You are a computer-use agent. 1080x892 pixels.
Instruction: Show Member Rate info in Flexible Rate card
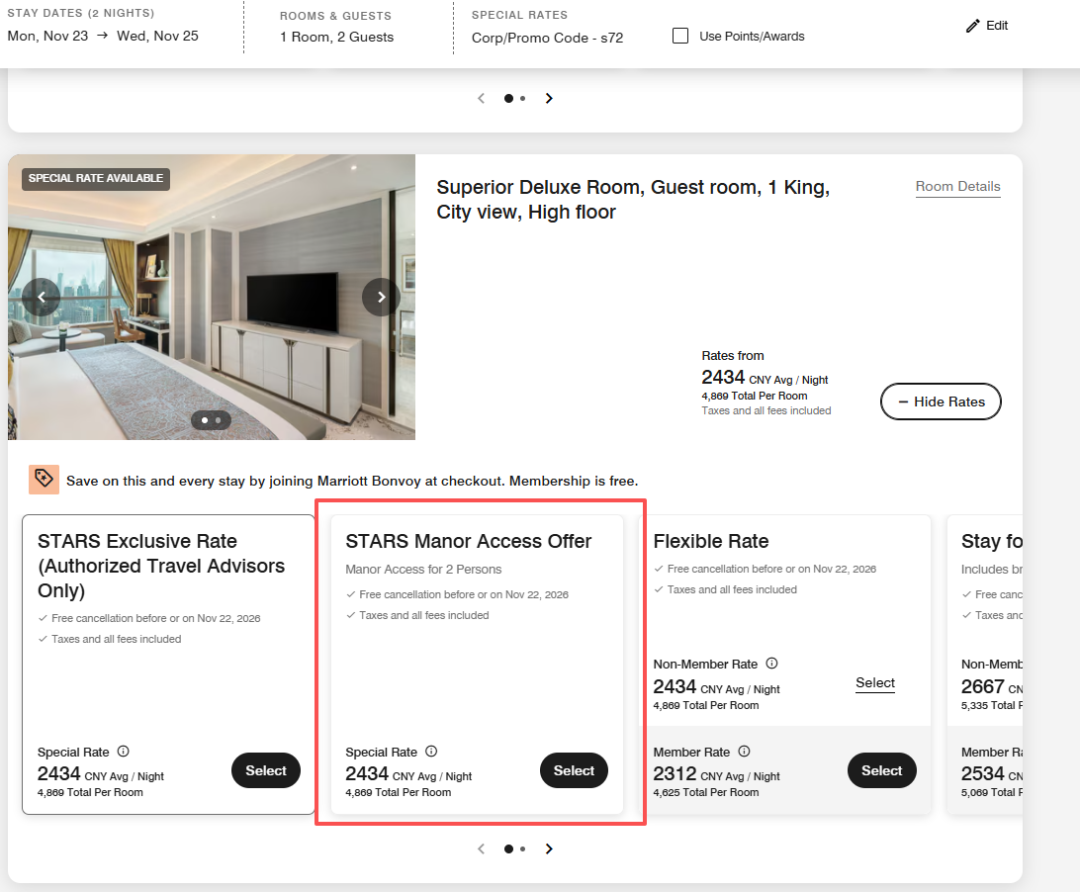[744, 751]
